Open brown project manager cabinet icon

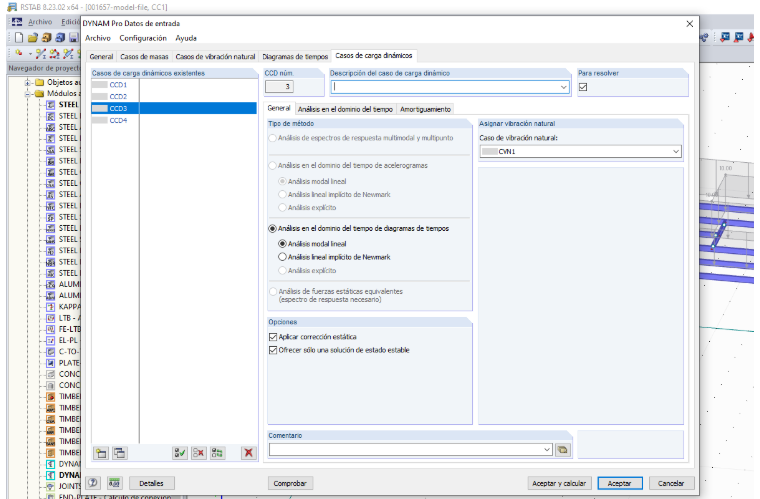(x=47, y=37)
